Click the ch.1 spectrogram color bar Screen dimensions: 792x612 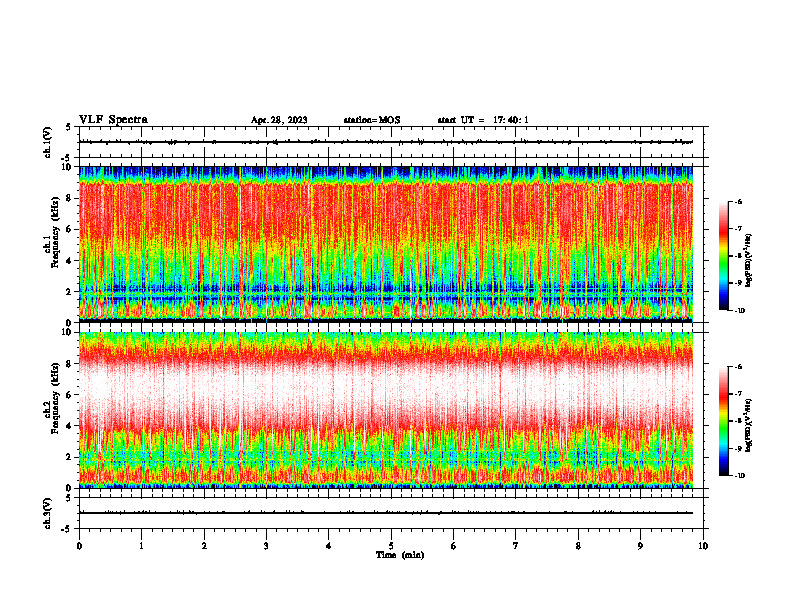tap(723, 256)
